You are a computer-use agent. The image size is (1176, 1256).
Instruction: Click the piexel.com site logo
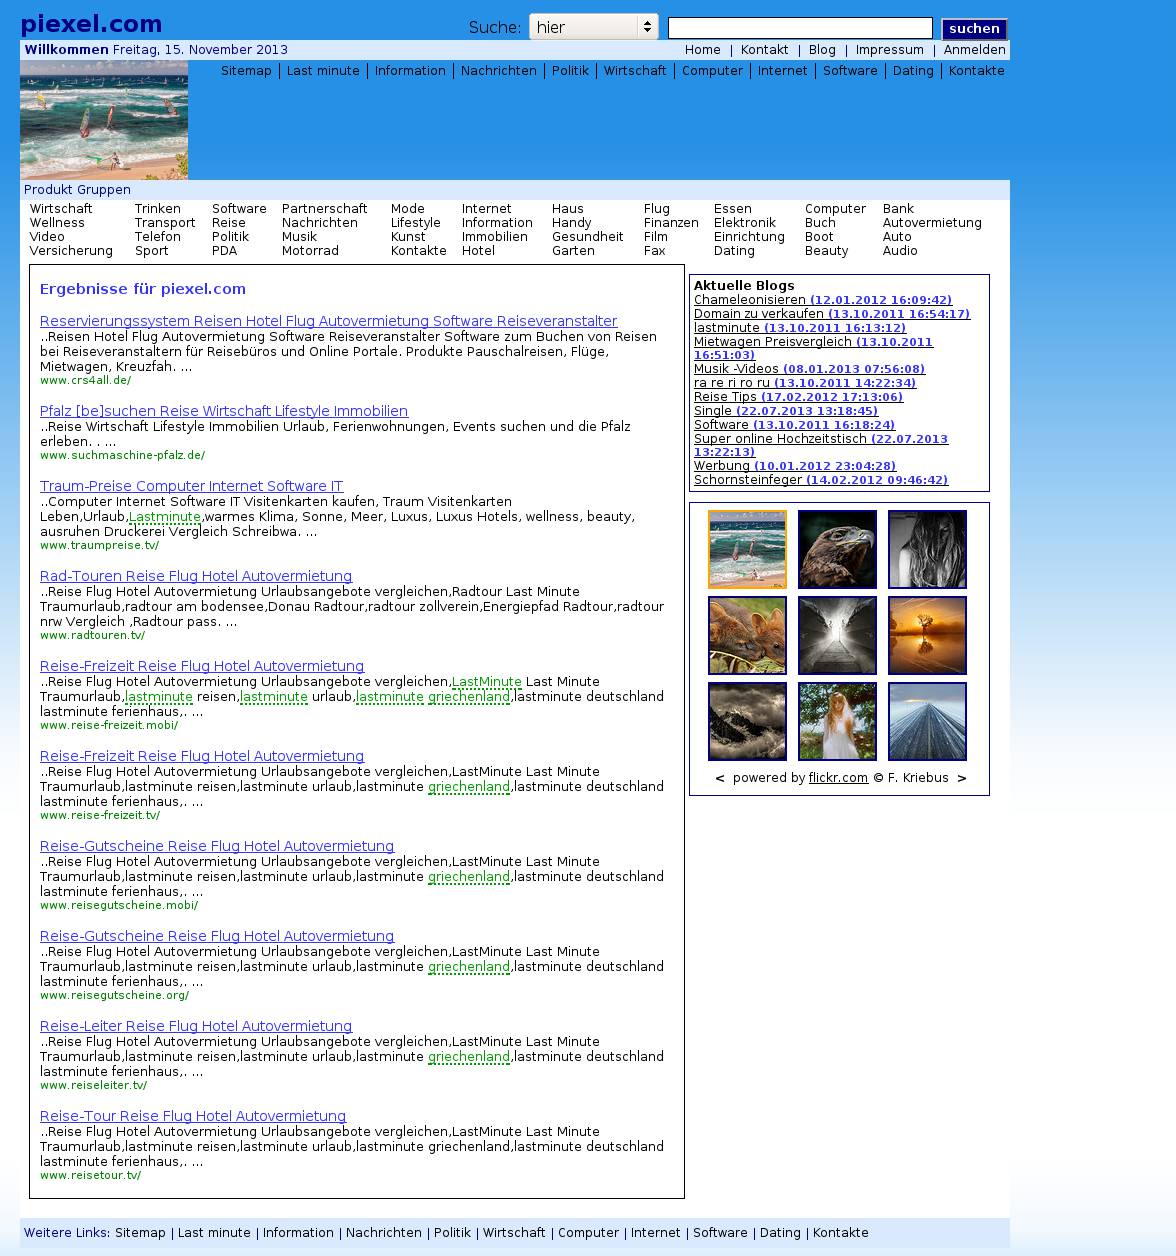tap(91, 24)
